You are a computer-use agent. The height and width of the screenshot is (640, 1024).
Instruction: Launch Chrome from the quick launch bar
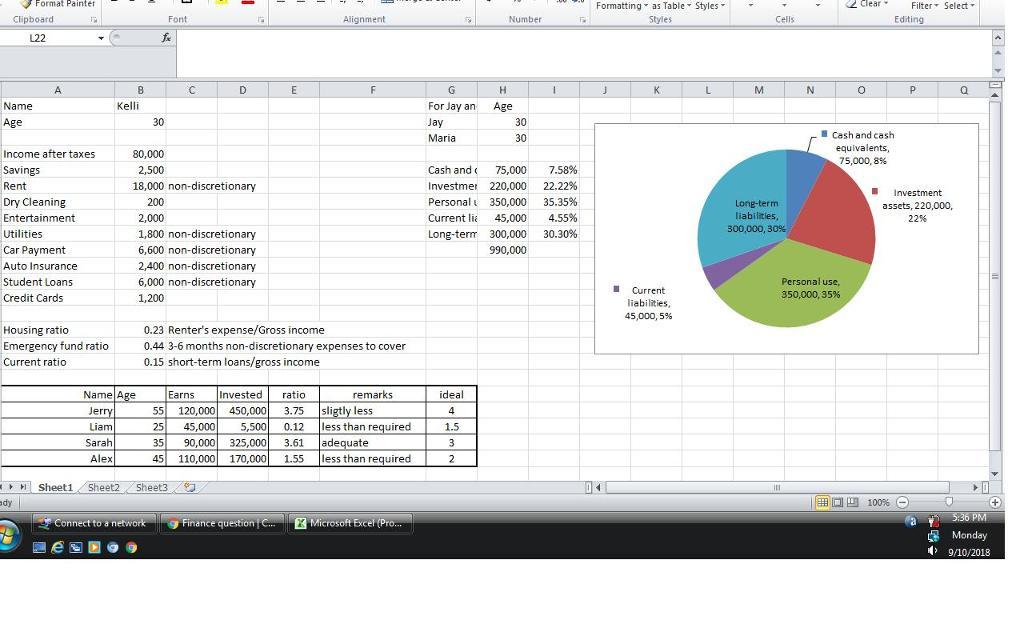point(130,547)
